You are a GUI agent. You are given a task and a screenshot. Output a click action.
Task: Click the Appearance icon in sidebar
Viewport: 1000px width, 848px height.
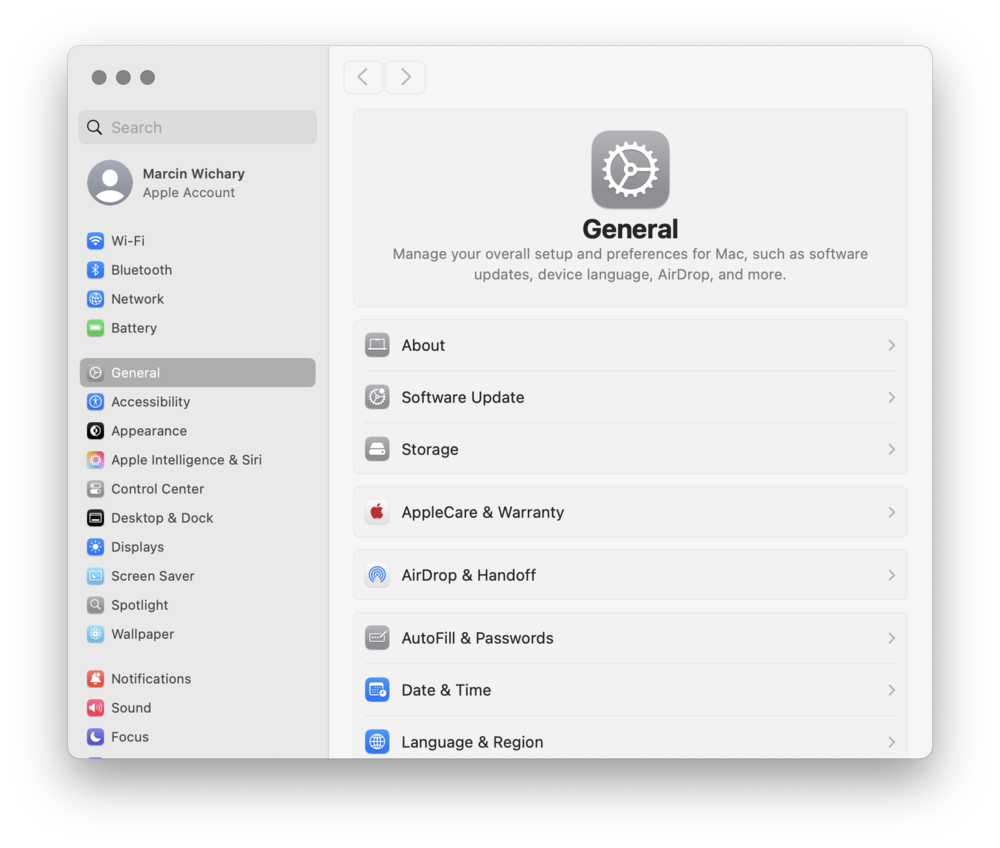click(x=95, y=431)
